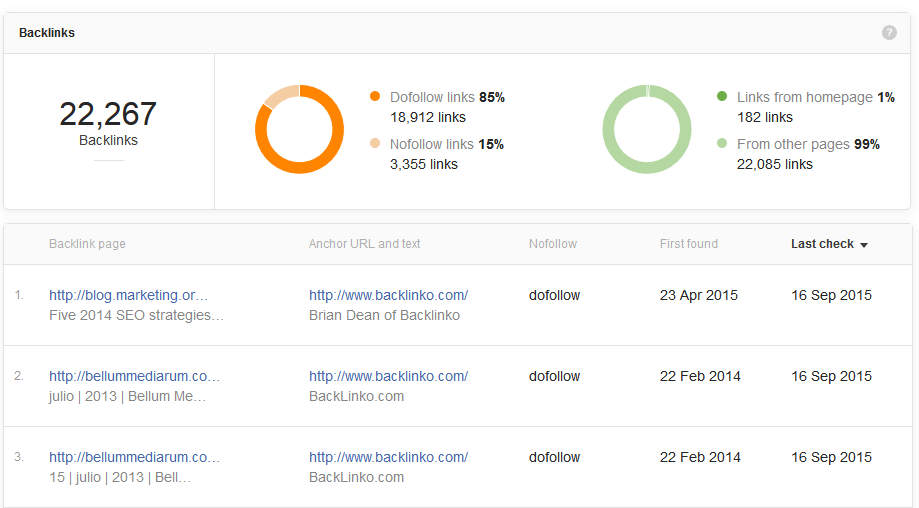Image resolution: width=919 pixels, height=508 pixels.
Task: Click the help question mark icon
Action: pos(889,33)
